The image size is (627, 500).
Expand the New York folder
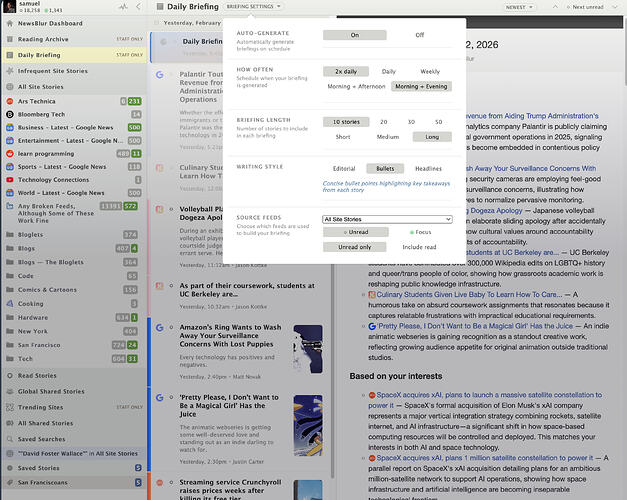pyautogui.click(x=10, y=331)
